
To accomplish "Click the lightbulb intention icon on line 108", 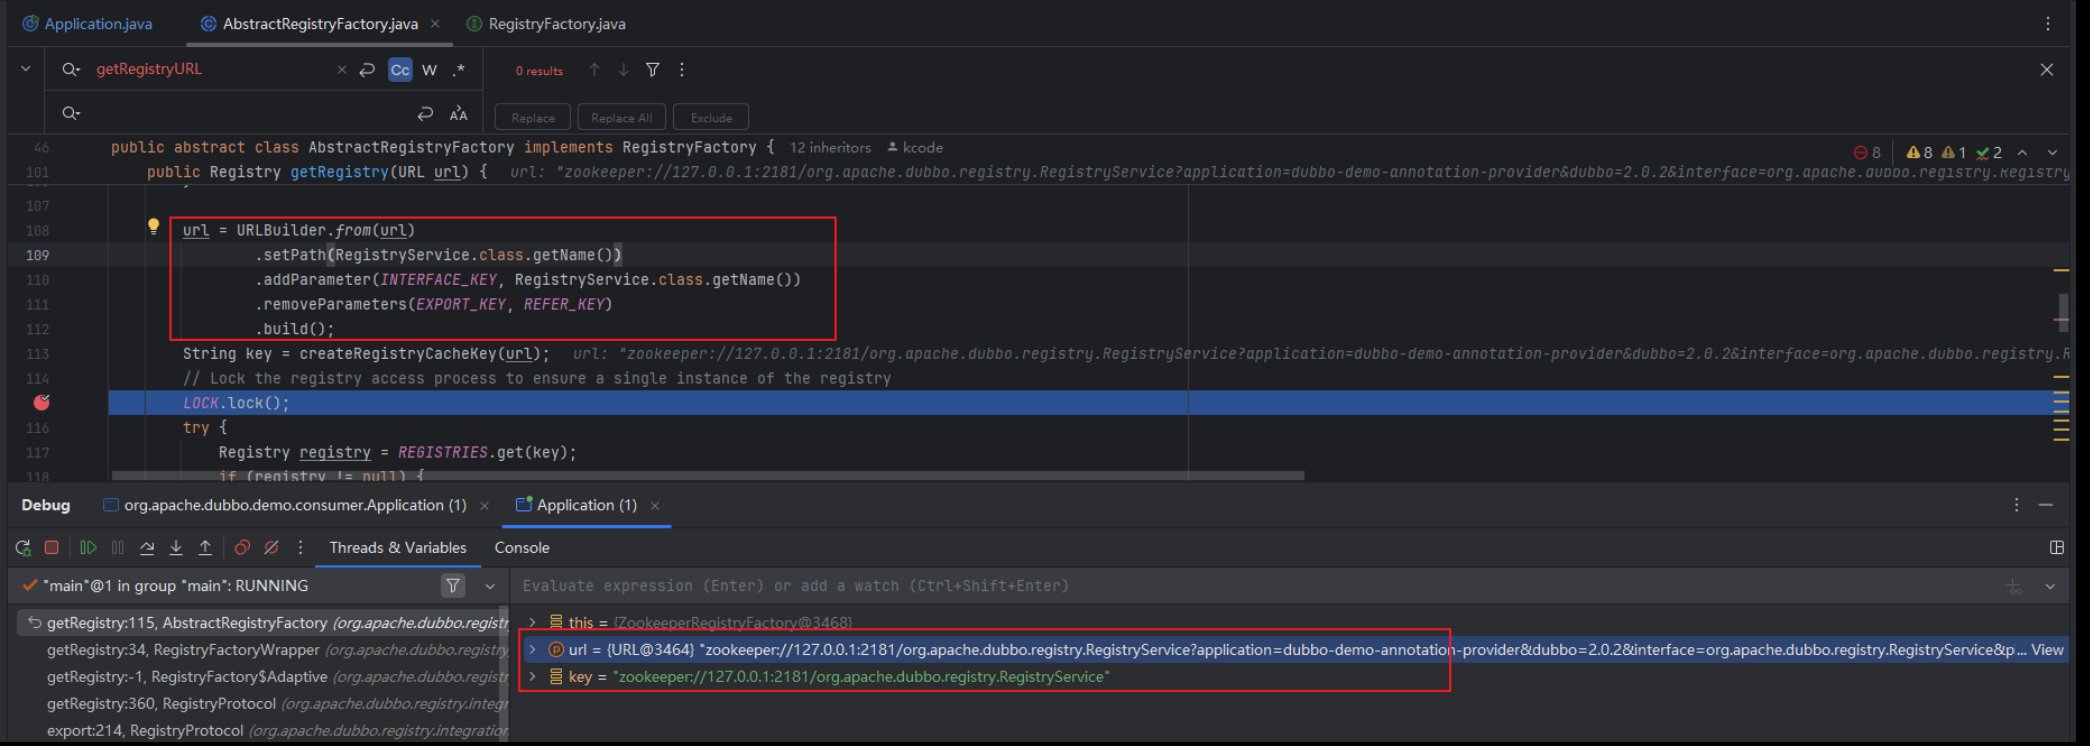I will click(x=153, y=227).
